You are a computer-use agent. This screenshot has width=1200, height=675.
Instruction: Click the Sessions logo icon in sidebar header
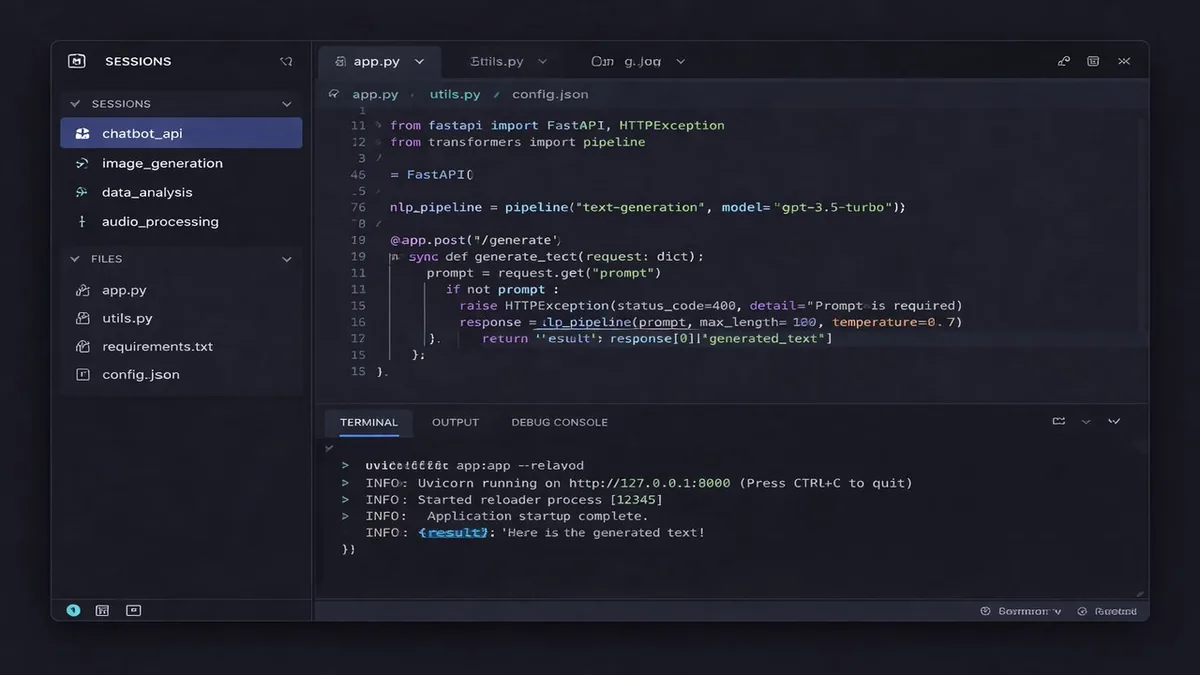77,61
